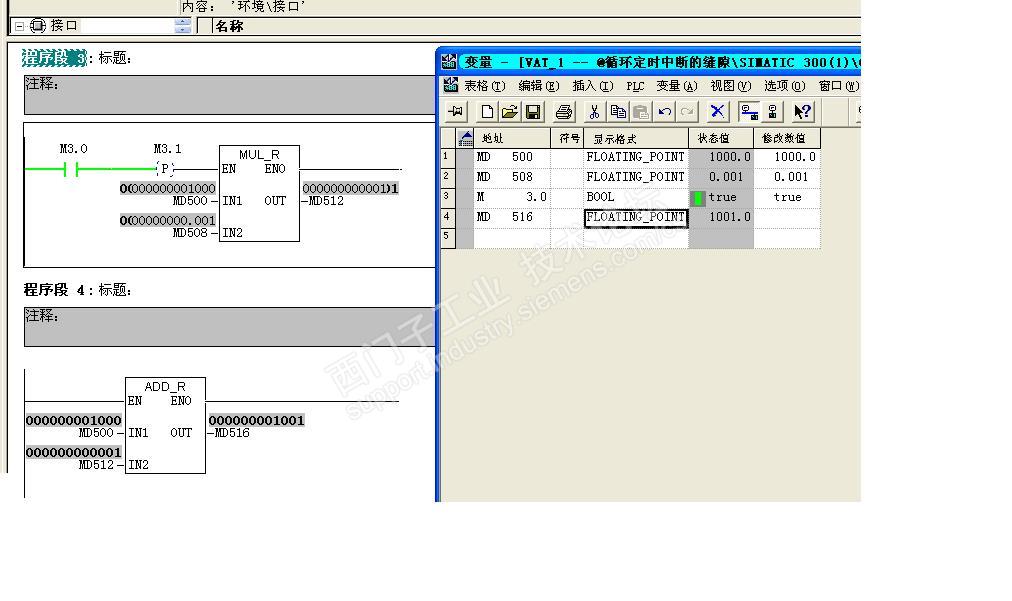Click address cell MD 516
The image size is (1012, 601).
512,217
